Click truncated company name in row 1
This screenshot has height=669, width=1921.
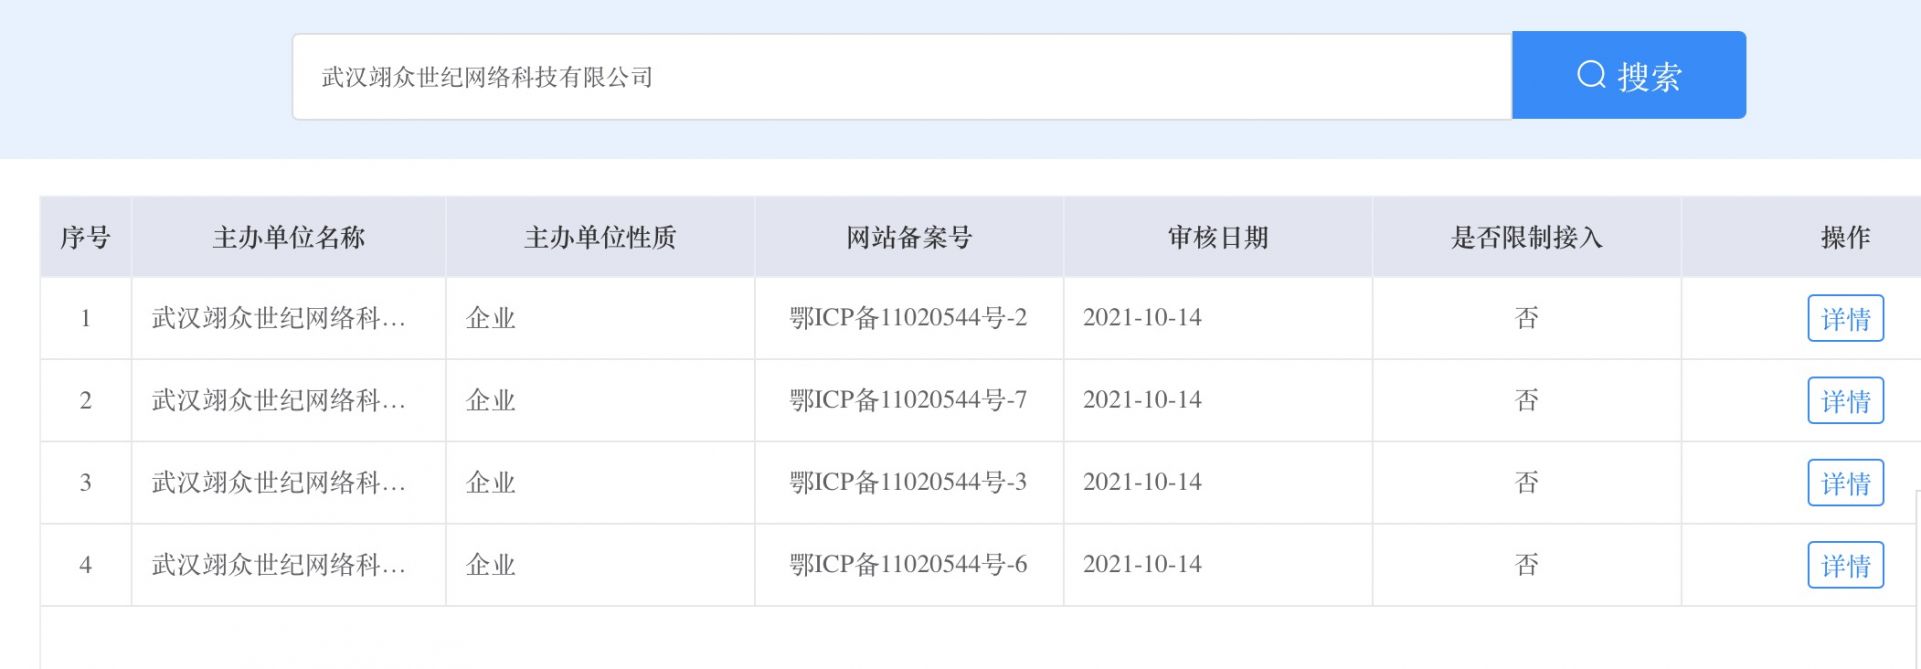point(278,318)
